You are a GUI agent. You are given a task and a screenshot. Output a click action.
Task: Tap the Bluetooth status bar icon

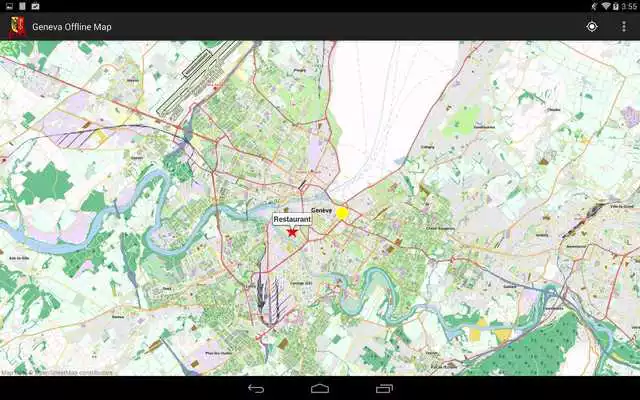click(x=594, y=6)
